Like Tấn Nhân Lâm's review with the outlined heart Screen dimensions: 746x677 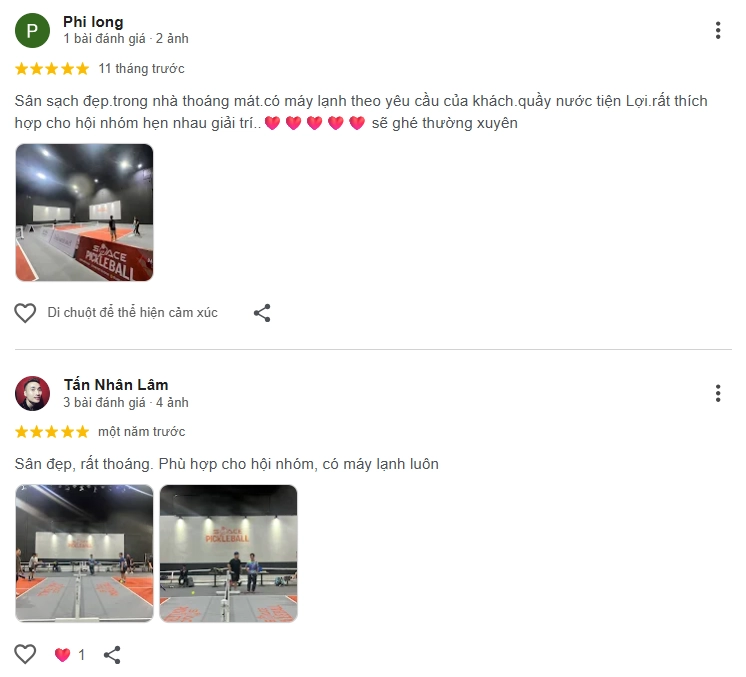pyautogui.click(x=25, y=654)
